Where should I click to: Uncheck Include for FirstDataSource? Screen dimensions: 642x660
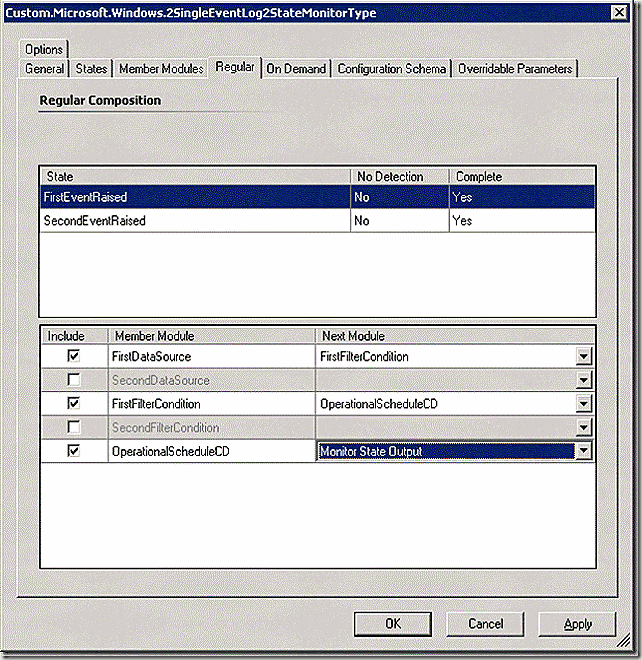click(x=74, y=356)
